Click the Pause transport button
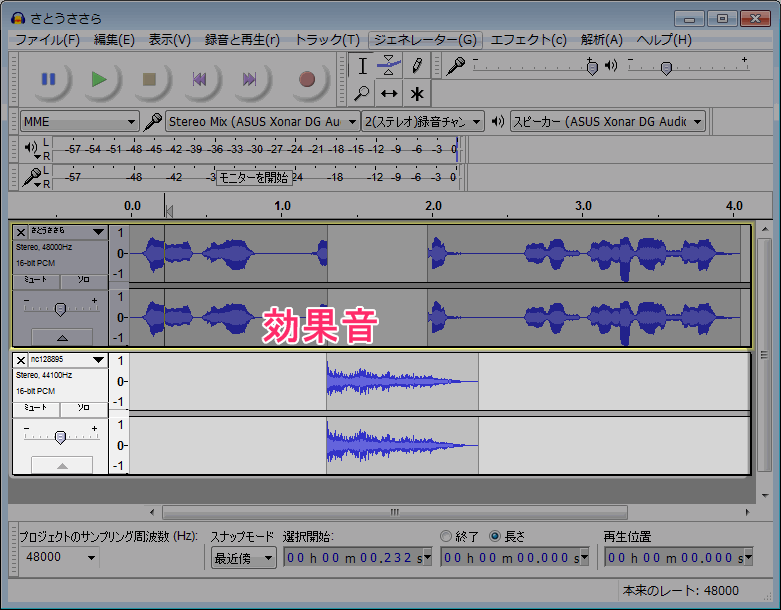Viewport: 781px width, 610px height. pyautogui.click(x=48, y=79)
